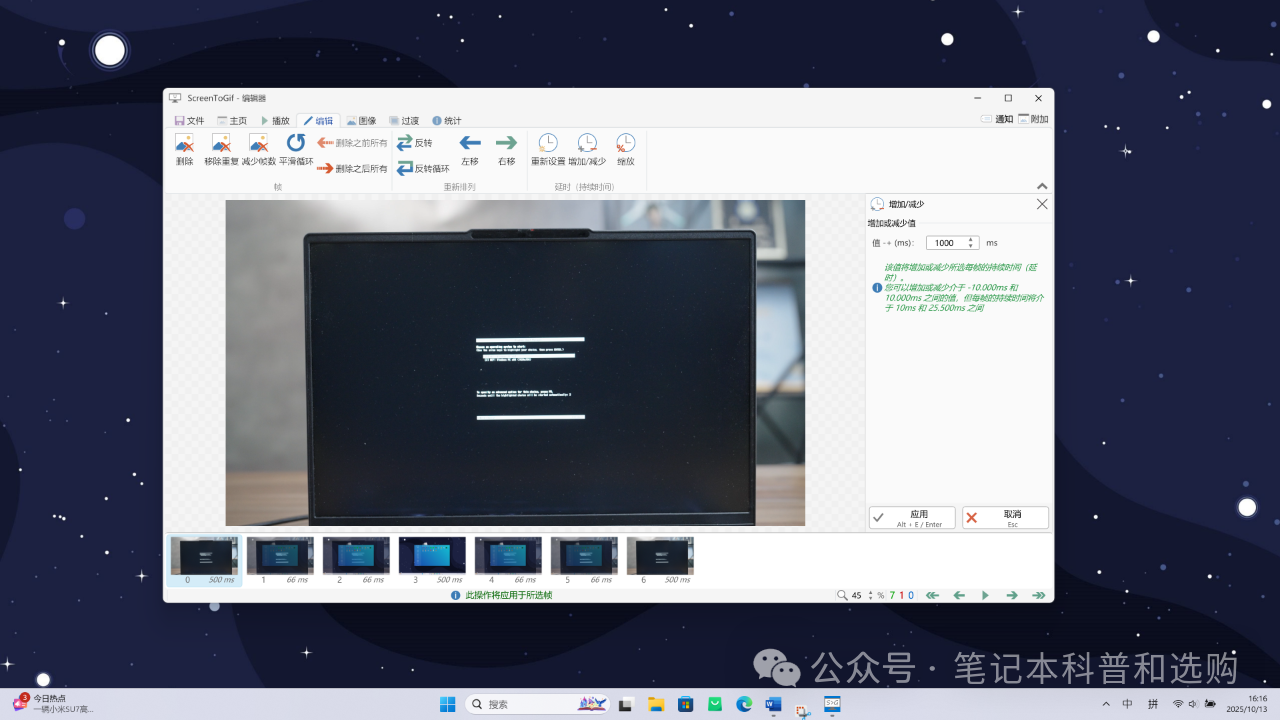This screenshot has width=1280, height=720.
Task: Select frame 3 thumbnail in the timeline
Action: coord(432,559)
